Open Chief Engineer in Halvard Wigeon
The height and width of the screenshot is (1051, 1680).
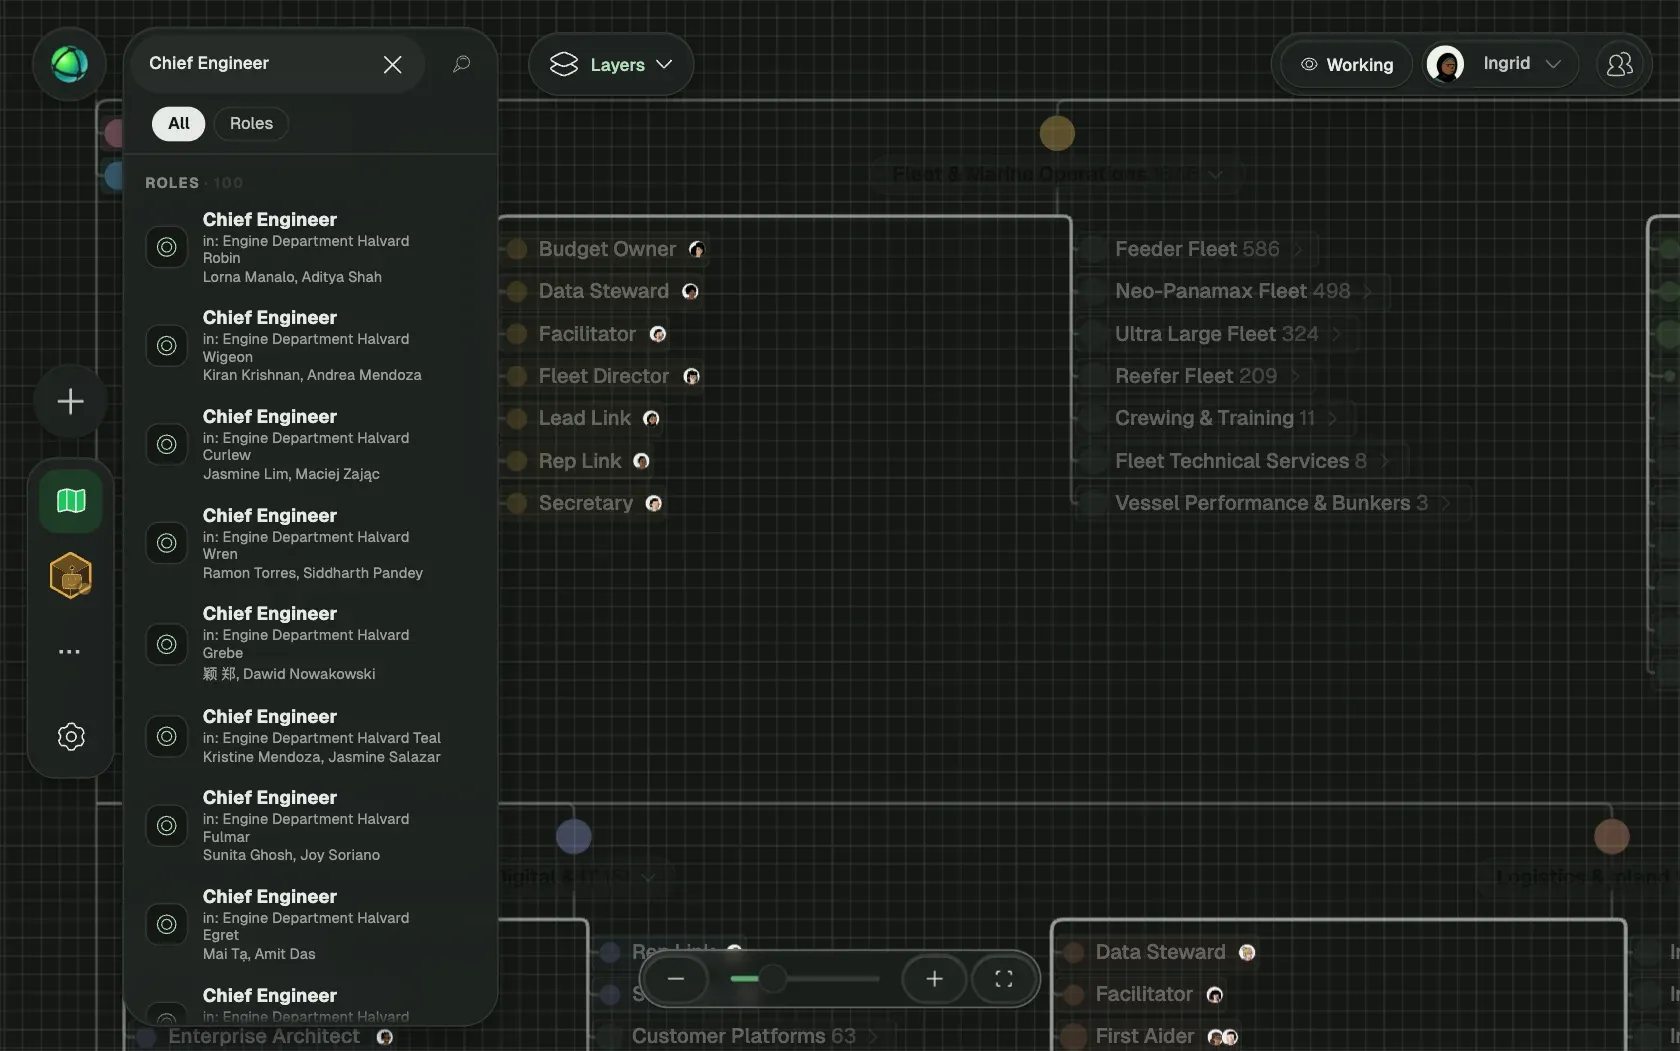click(310, 345)
